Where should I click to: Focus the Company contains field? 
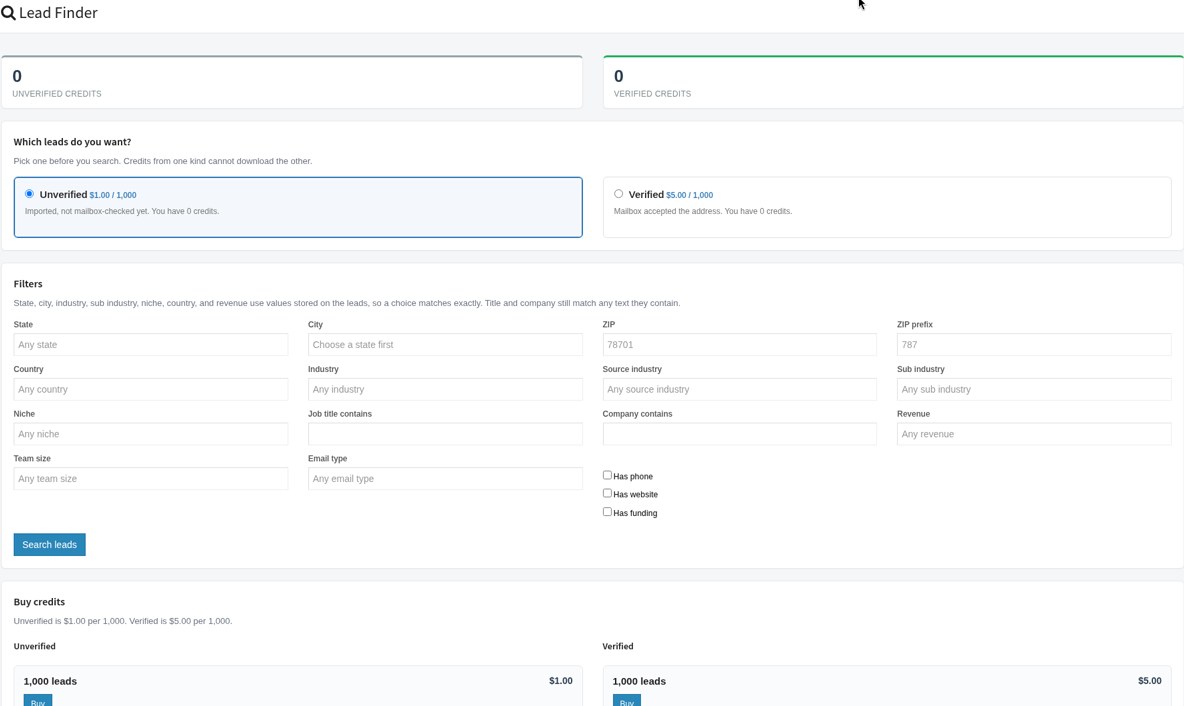[739, 433]
